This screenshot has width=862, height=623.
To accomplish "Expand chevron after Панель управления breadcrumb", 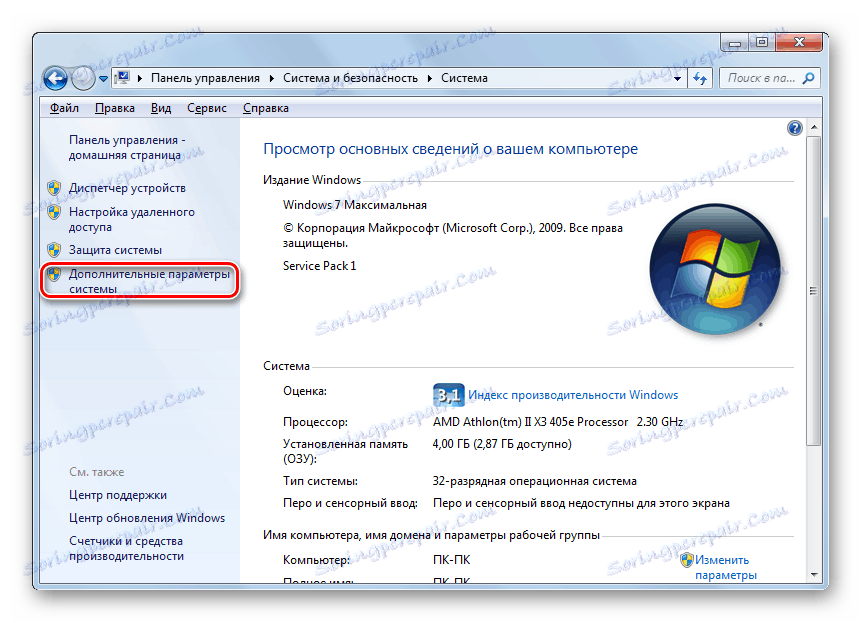I will coord(272,78).
